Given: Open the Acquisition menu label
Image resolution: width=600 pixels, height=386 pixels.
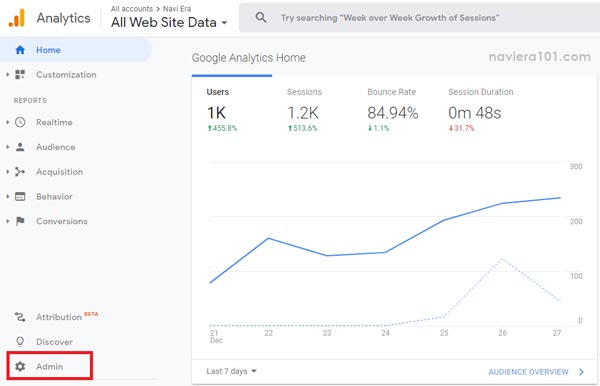Looking at the screenshot, I should coord(59,172).
